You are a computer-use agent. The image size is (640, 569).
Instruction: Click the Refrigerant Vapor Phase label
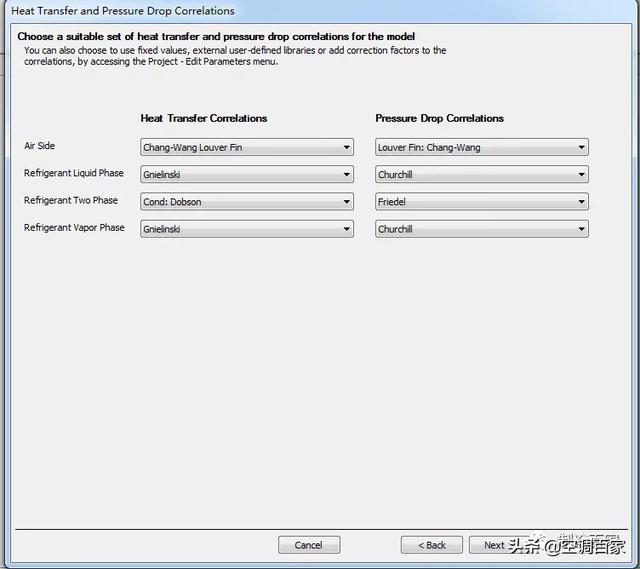click(x=74, y=228)
